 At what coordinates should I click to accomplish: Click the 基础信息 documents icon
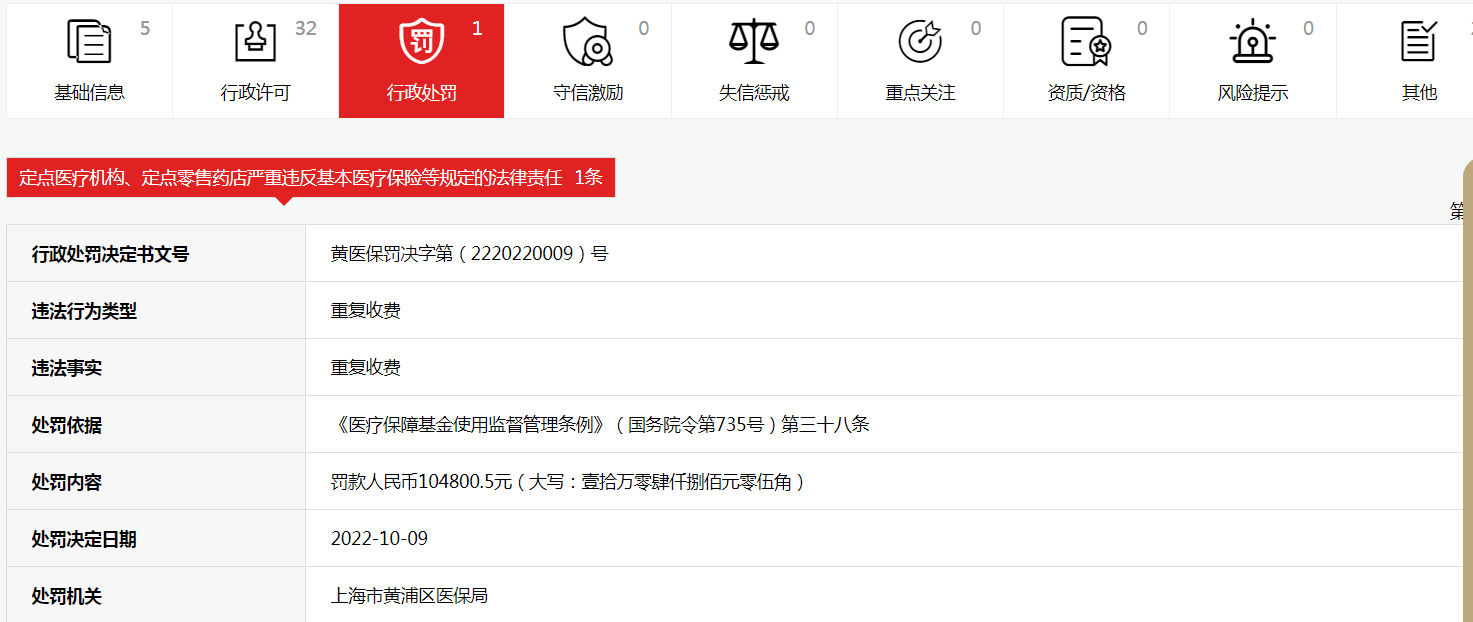pos(89,42)
